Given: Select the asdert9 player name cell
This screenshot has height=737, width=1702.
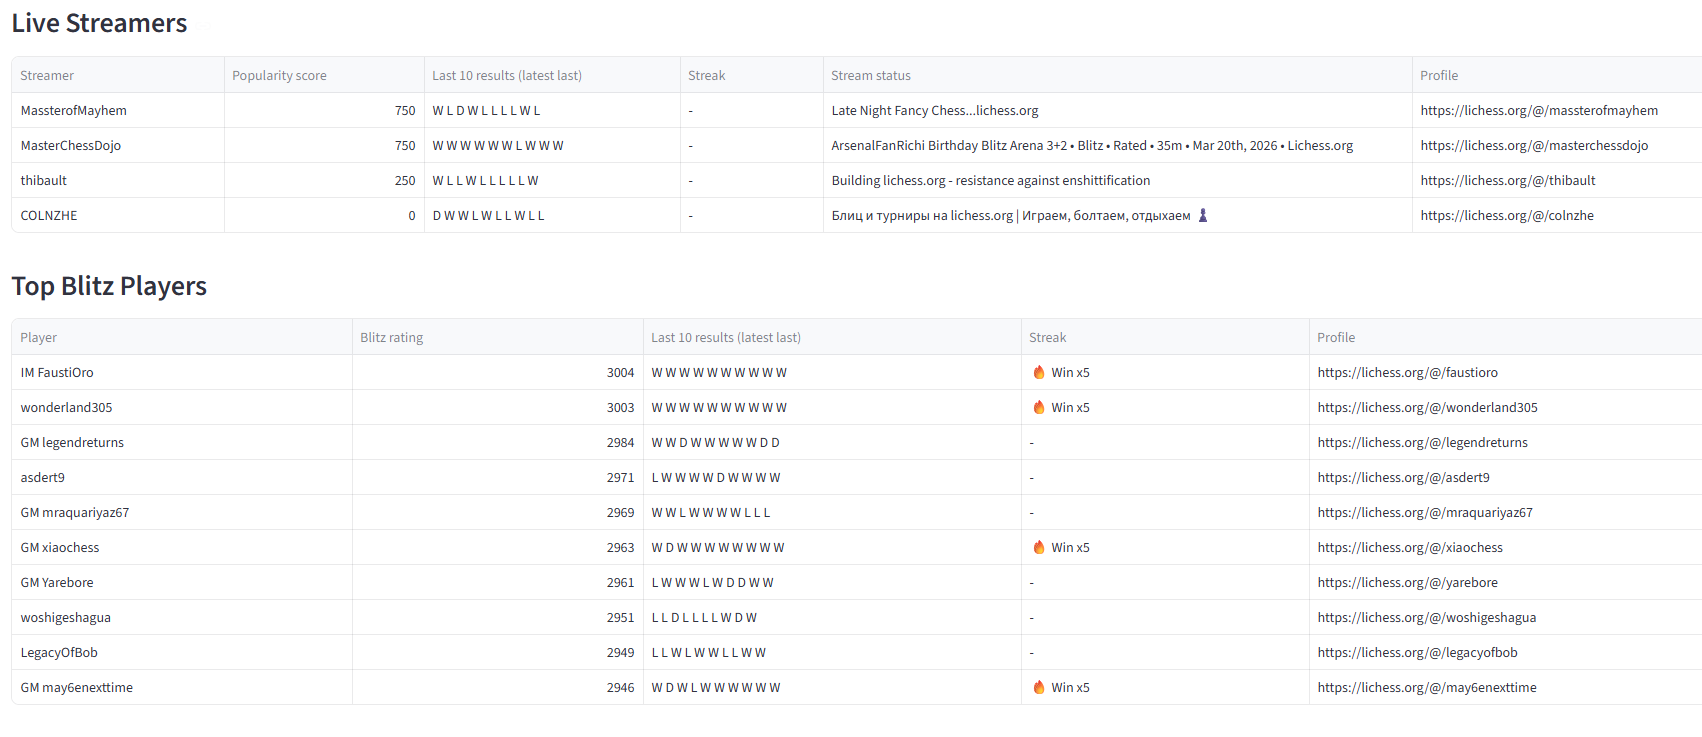Looking at the screenshot, I should (43, 477).
